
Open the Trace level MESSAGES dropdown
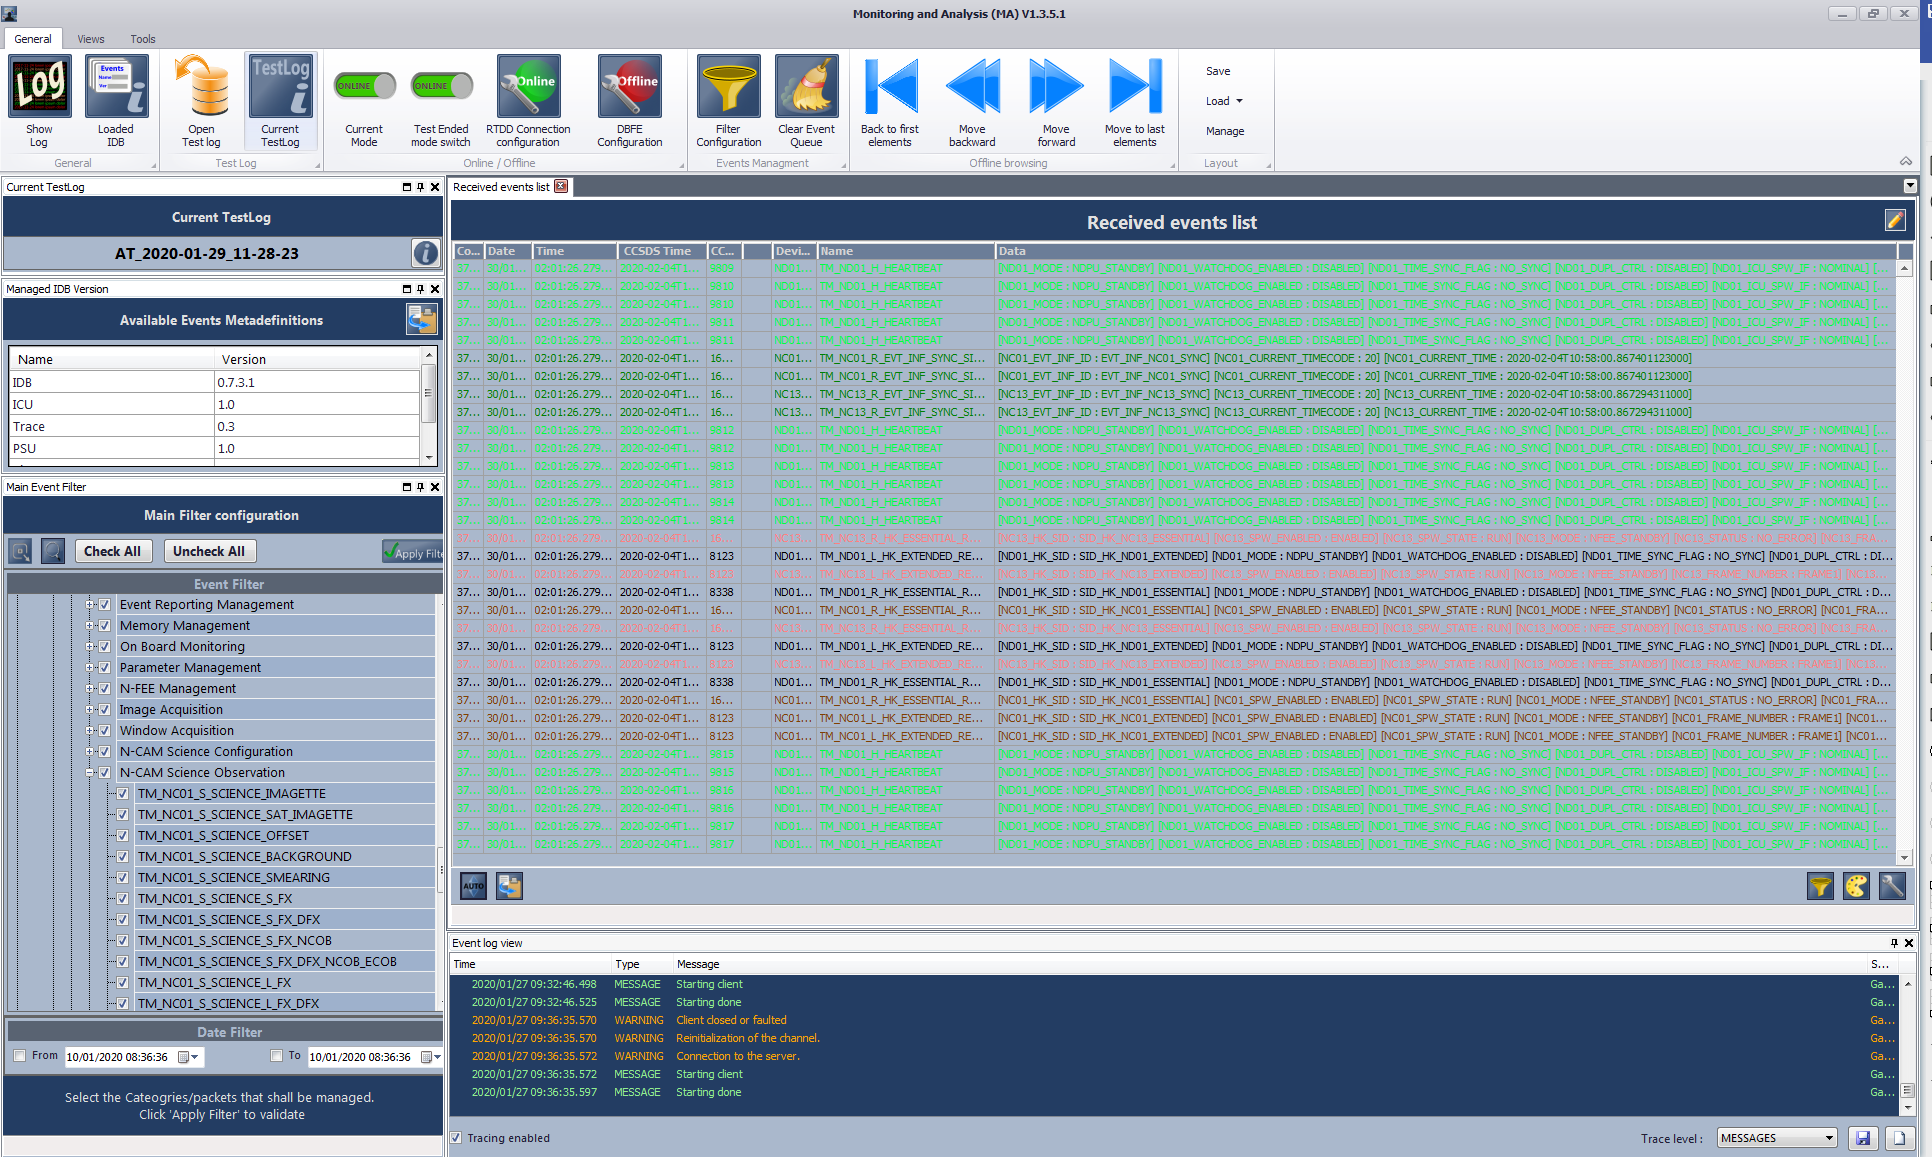(x=1778, y=1138)
